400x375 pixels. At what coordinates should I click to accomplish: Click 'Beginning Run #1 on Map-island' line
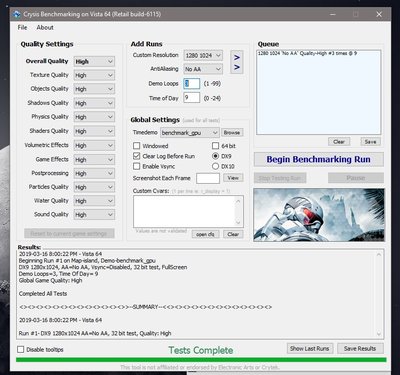87,260
